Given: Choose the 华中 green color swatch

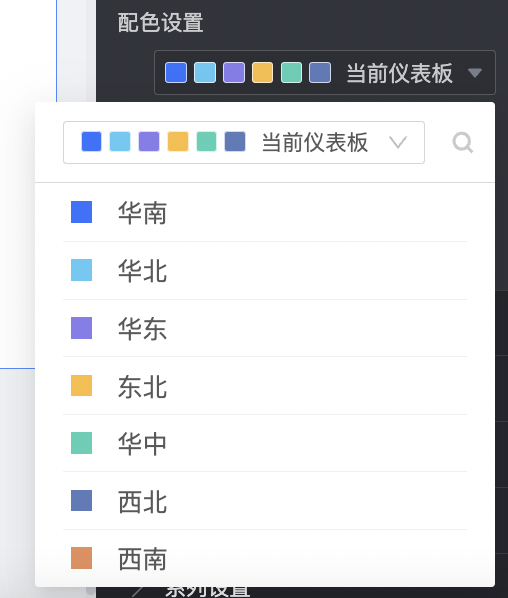Looking at the screenshot, I should coord(81,443).
